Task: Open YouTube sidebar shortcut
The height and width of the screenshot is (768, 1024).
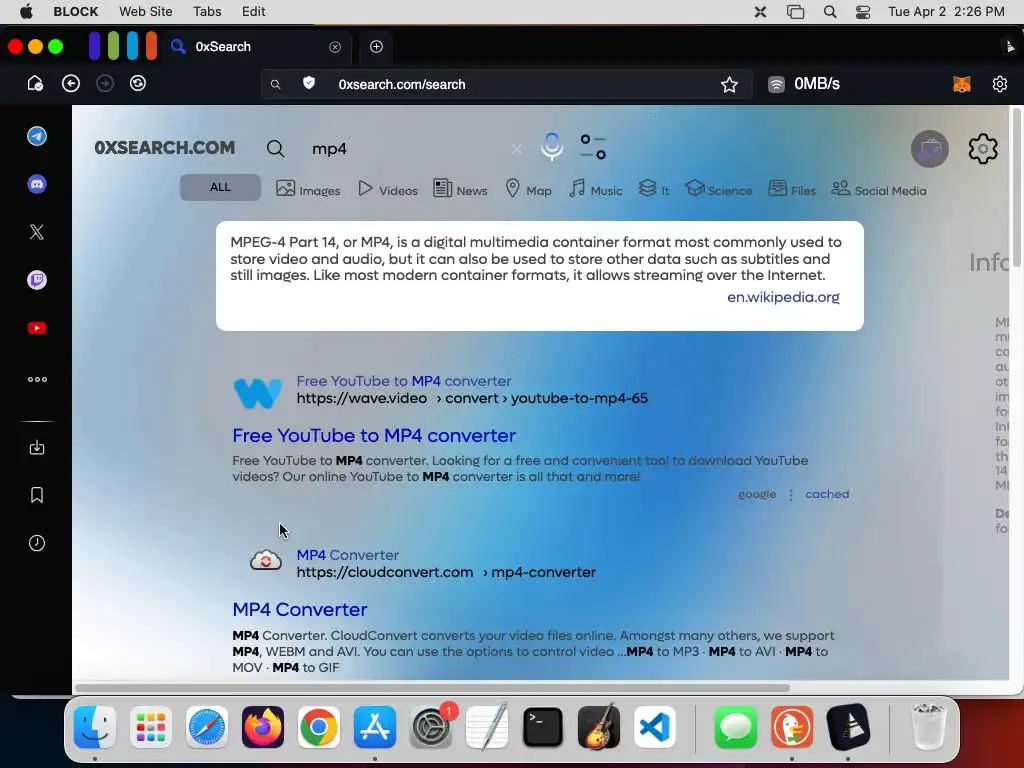Action: pos(37,328)
